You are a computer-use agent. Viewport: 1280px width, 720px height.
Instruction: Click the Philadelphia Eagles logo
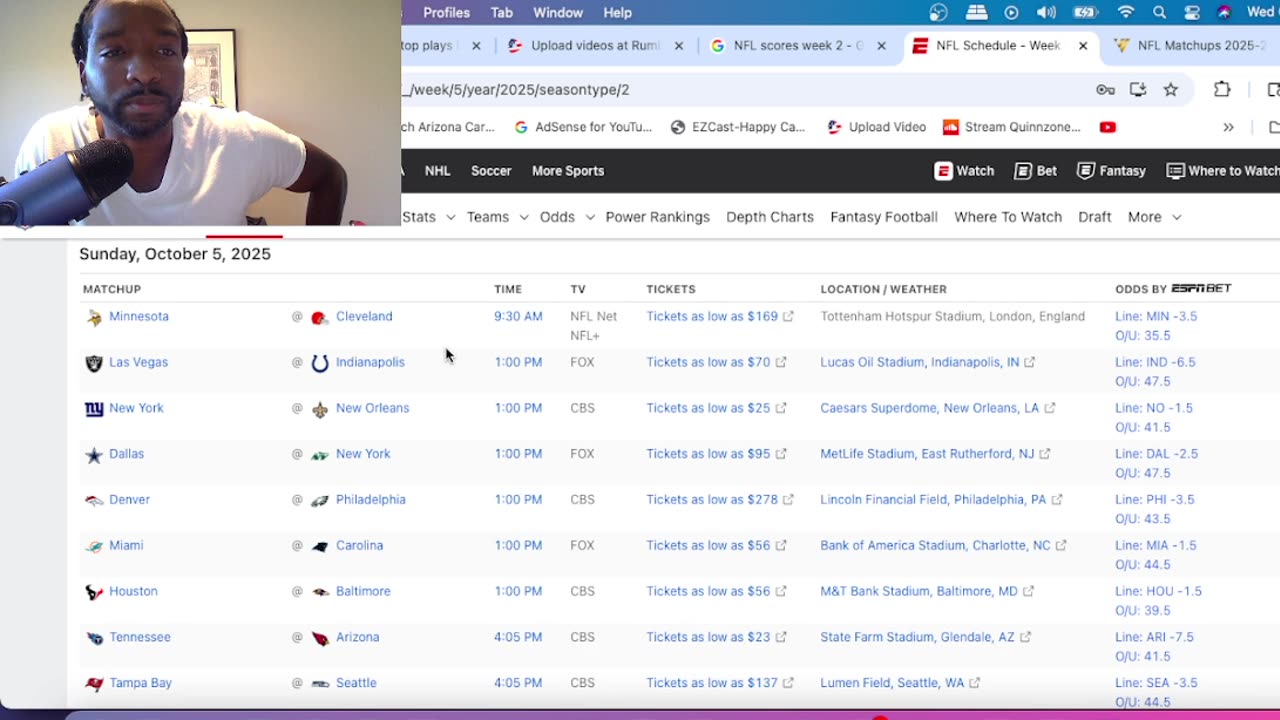click(320, 500)
